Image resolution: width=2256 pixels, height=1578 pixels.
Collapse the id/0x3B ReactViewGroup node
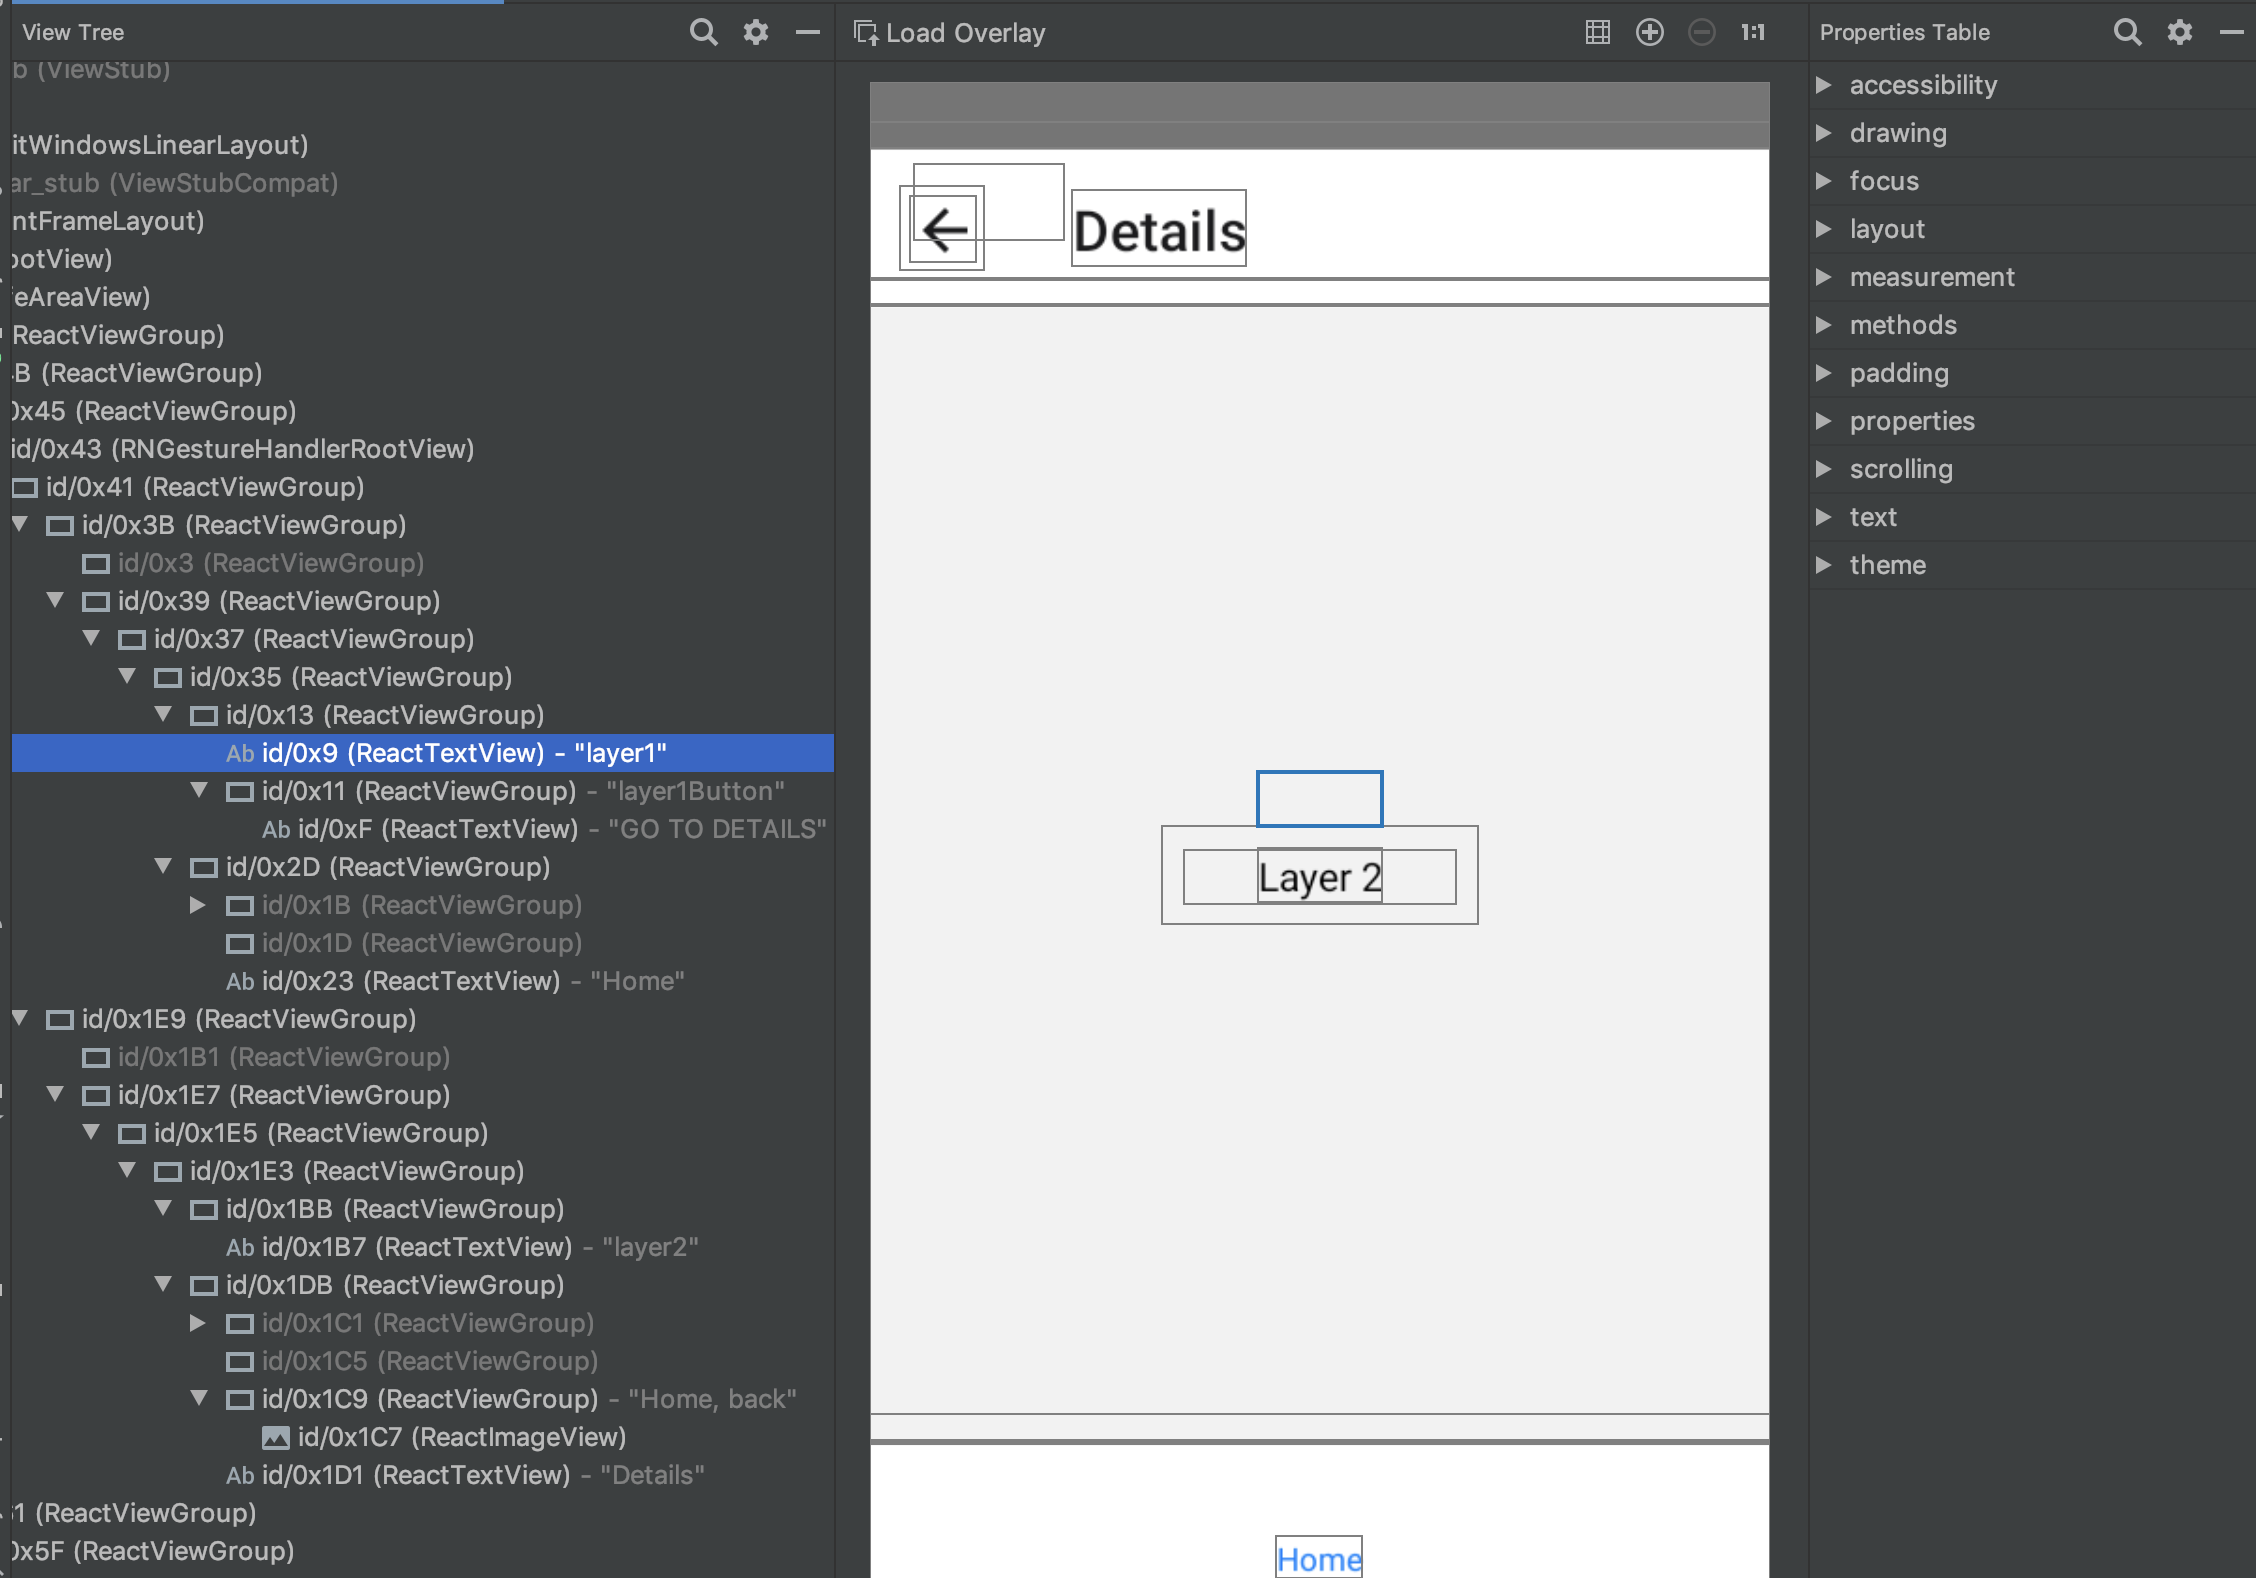(x=19, y=524)
